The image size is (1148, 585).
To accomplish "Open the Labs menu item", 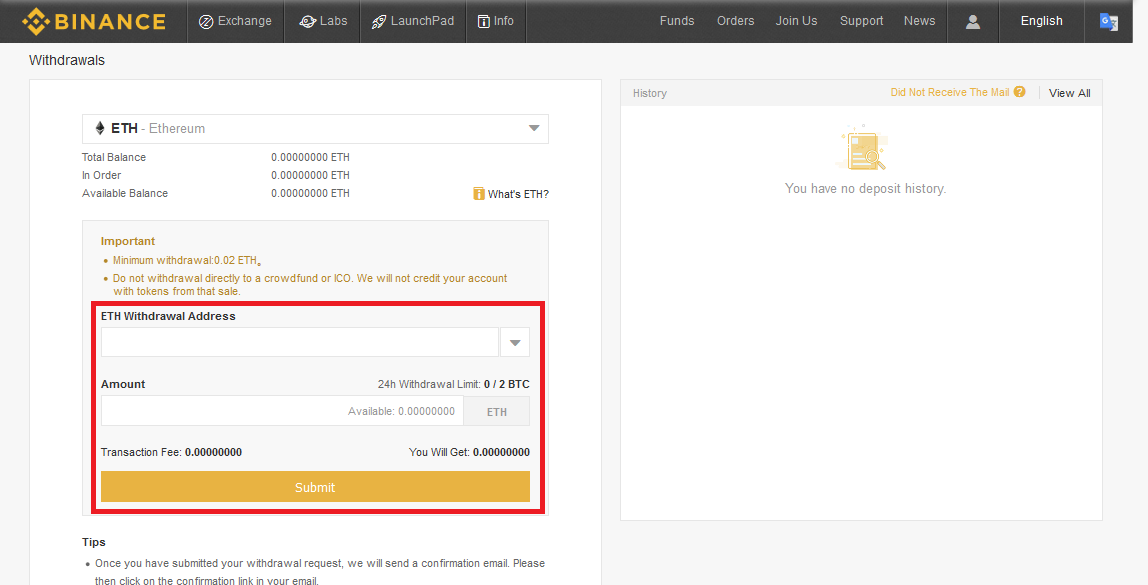I will [x=323, y=21].
